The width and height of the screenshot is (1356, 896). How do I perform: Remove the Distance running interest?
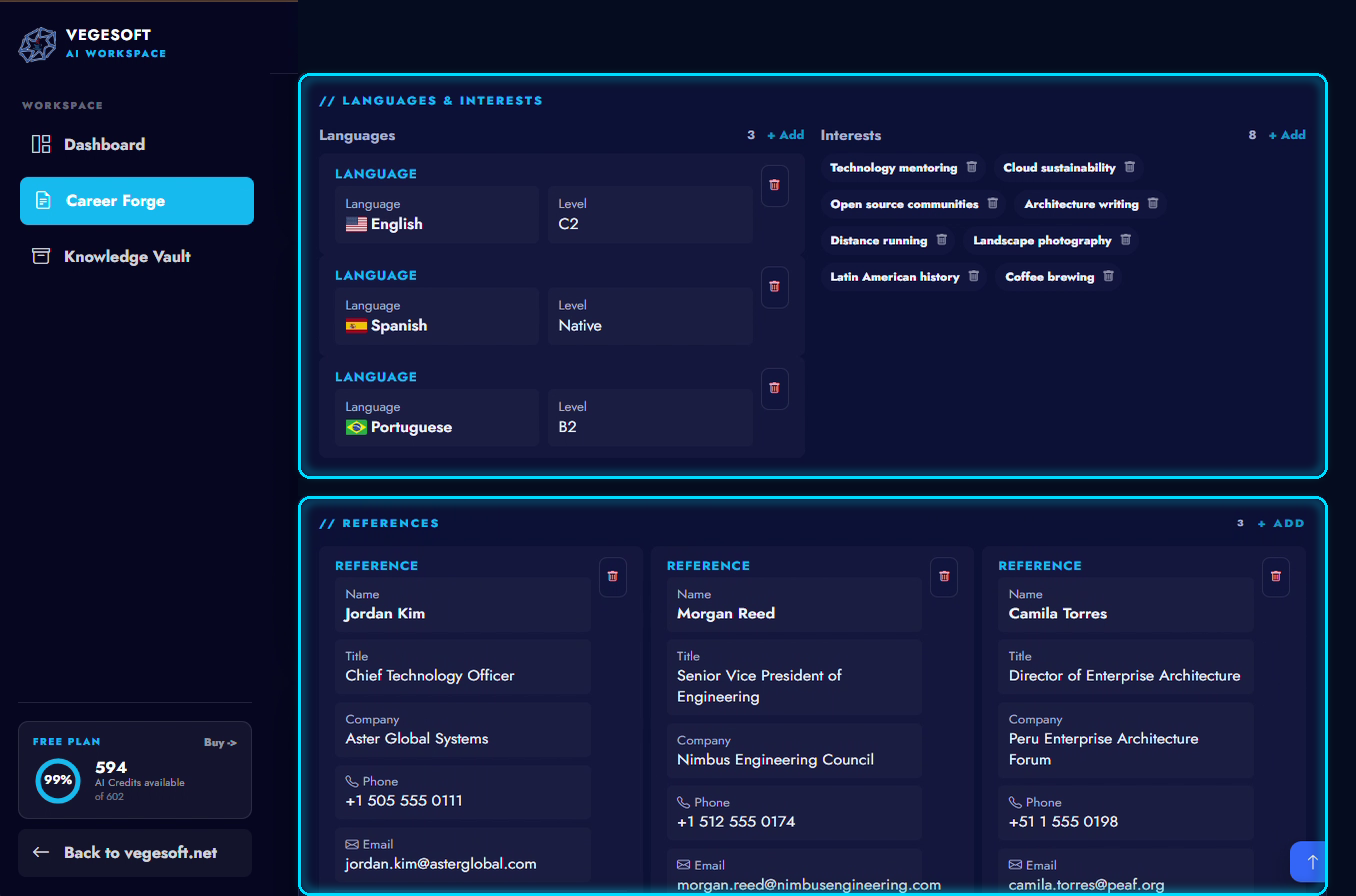[x=941, y=240]
